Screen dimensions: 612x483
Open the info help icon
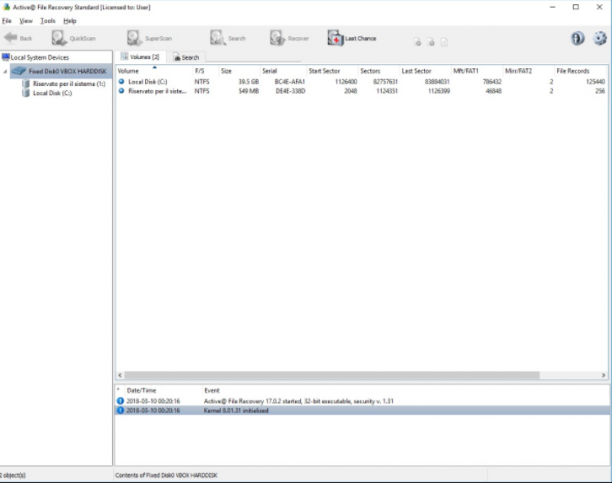tap(578, 38)
